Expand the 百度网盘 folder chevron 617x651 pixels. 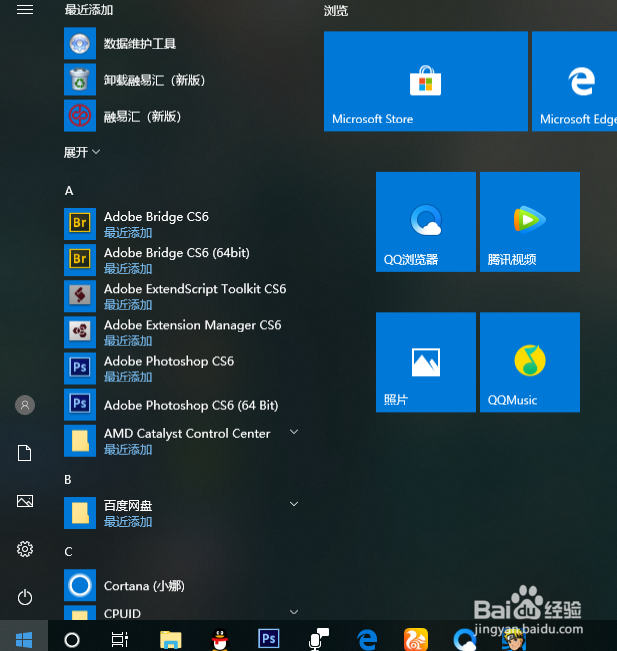coord(294,504)
